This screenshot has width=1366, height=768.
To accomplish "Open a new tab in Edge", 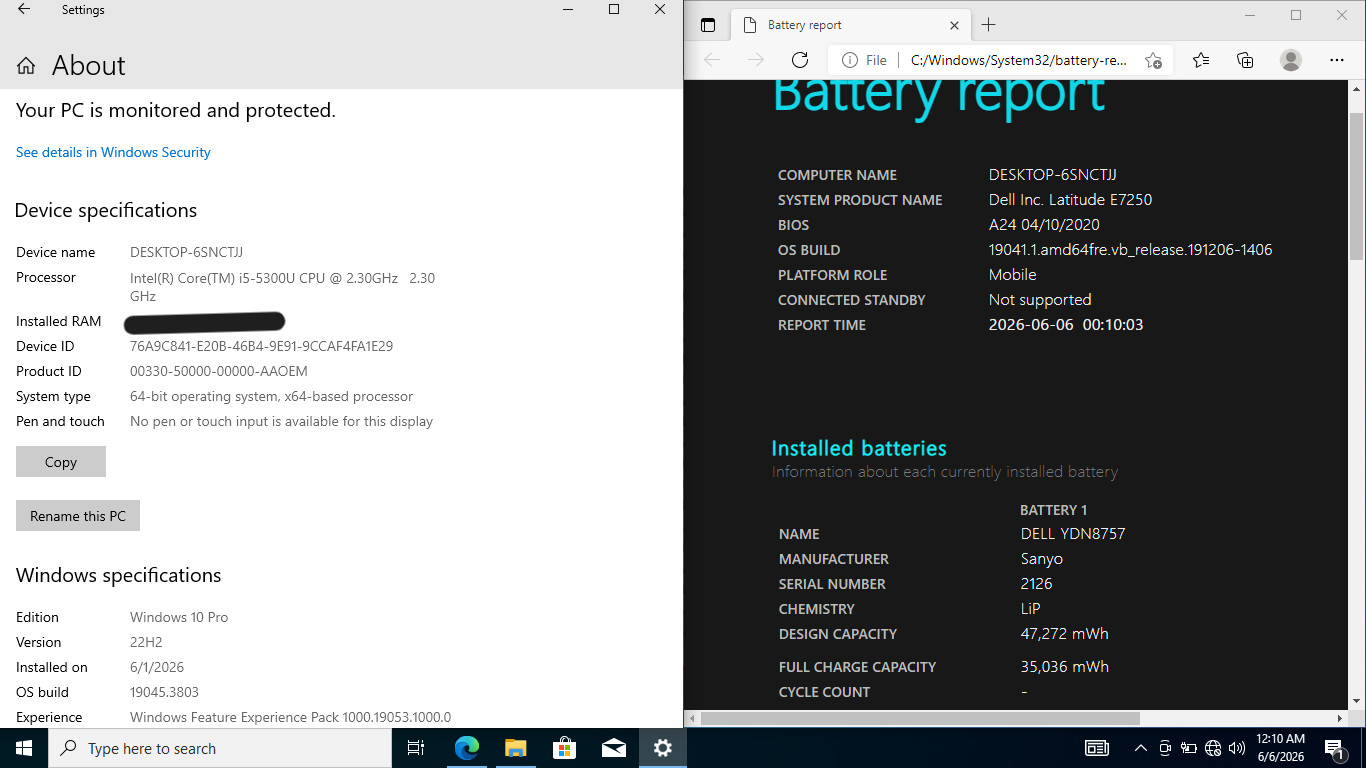I will pos(988,25).
